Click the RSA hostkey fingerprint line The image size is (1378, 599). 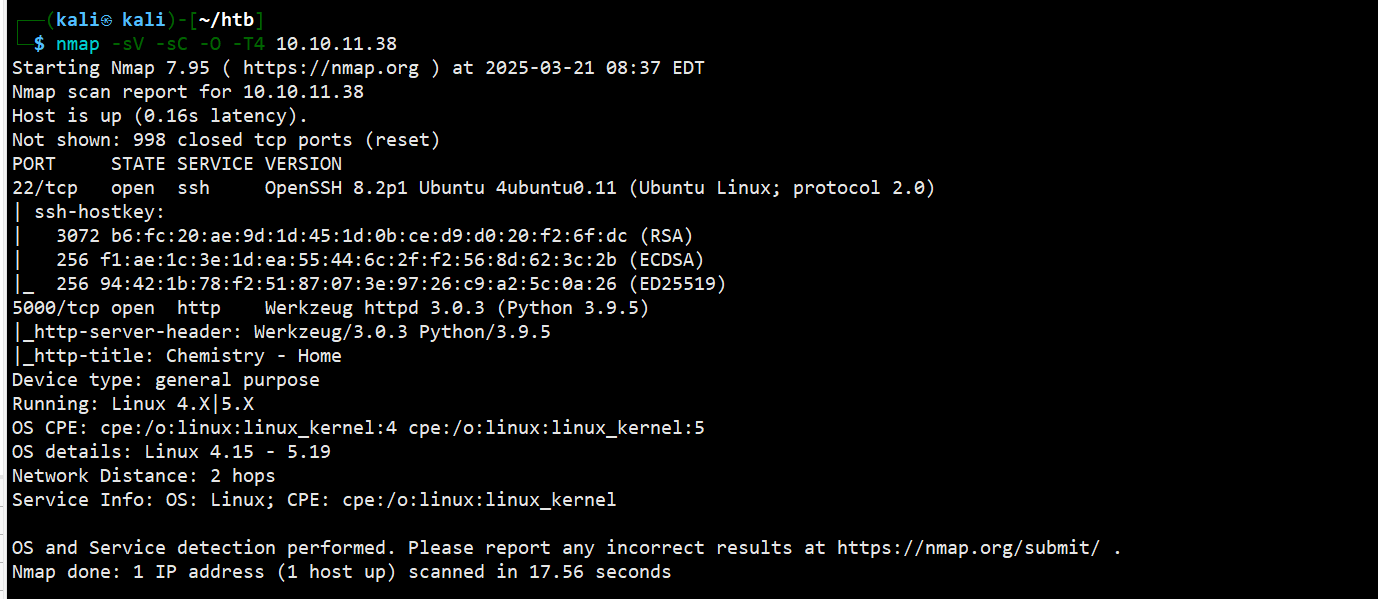353,236
